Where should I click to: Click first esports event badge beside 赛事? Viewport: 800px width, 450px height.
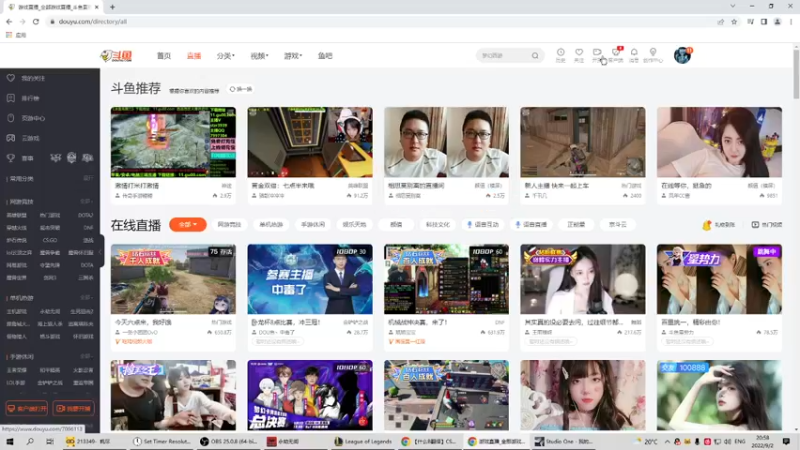tap(55, 158)
